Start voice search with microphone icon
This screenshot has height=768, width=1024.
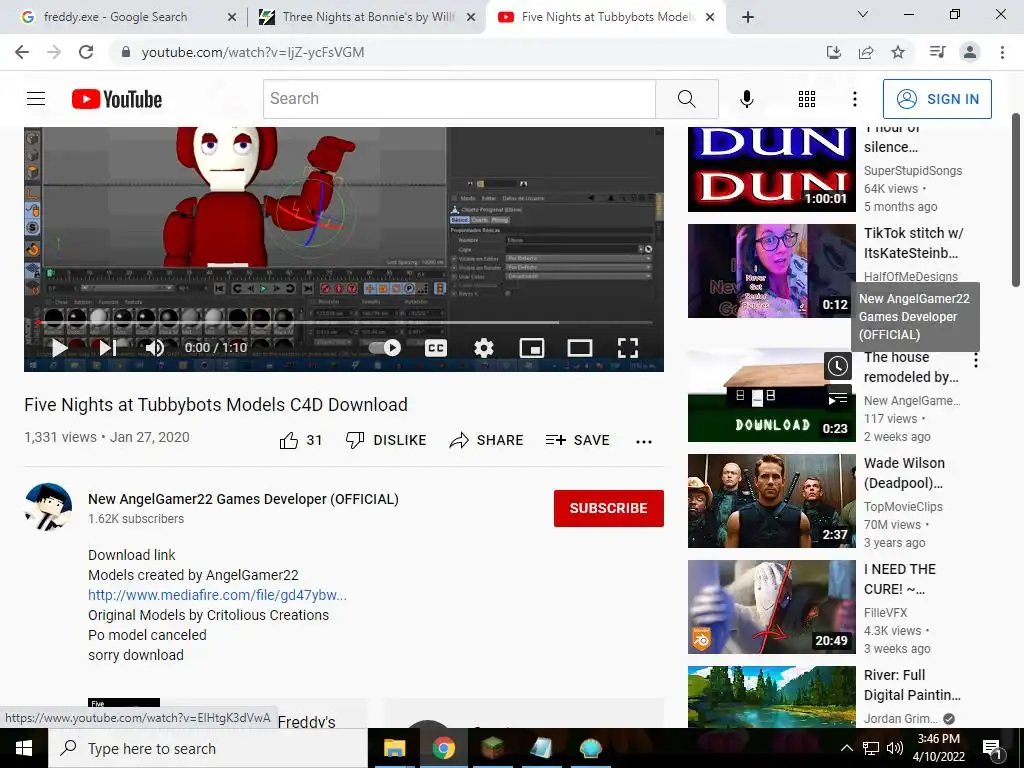click(x=746, y=99)
